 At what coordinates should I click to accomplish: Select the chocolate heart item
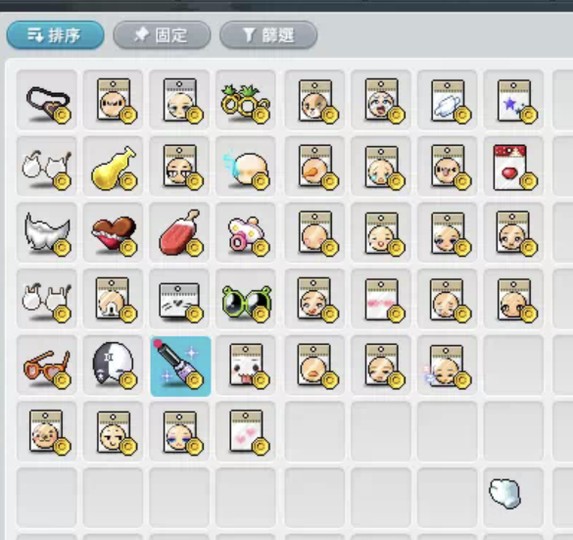[x=113, y=232]
